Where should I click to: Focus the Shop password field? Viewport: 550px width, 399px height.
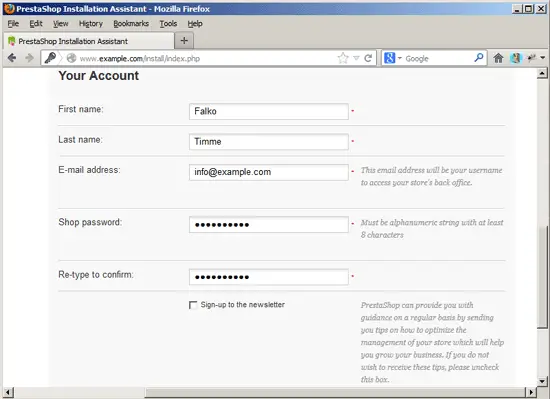(269, 224)
